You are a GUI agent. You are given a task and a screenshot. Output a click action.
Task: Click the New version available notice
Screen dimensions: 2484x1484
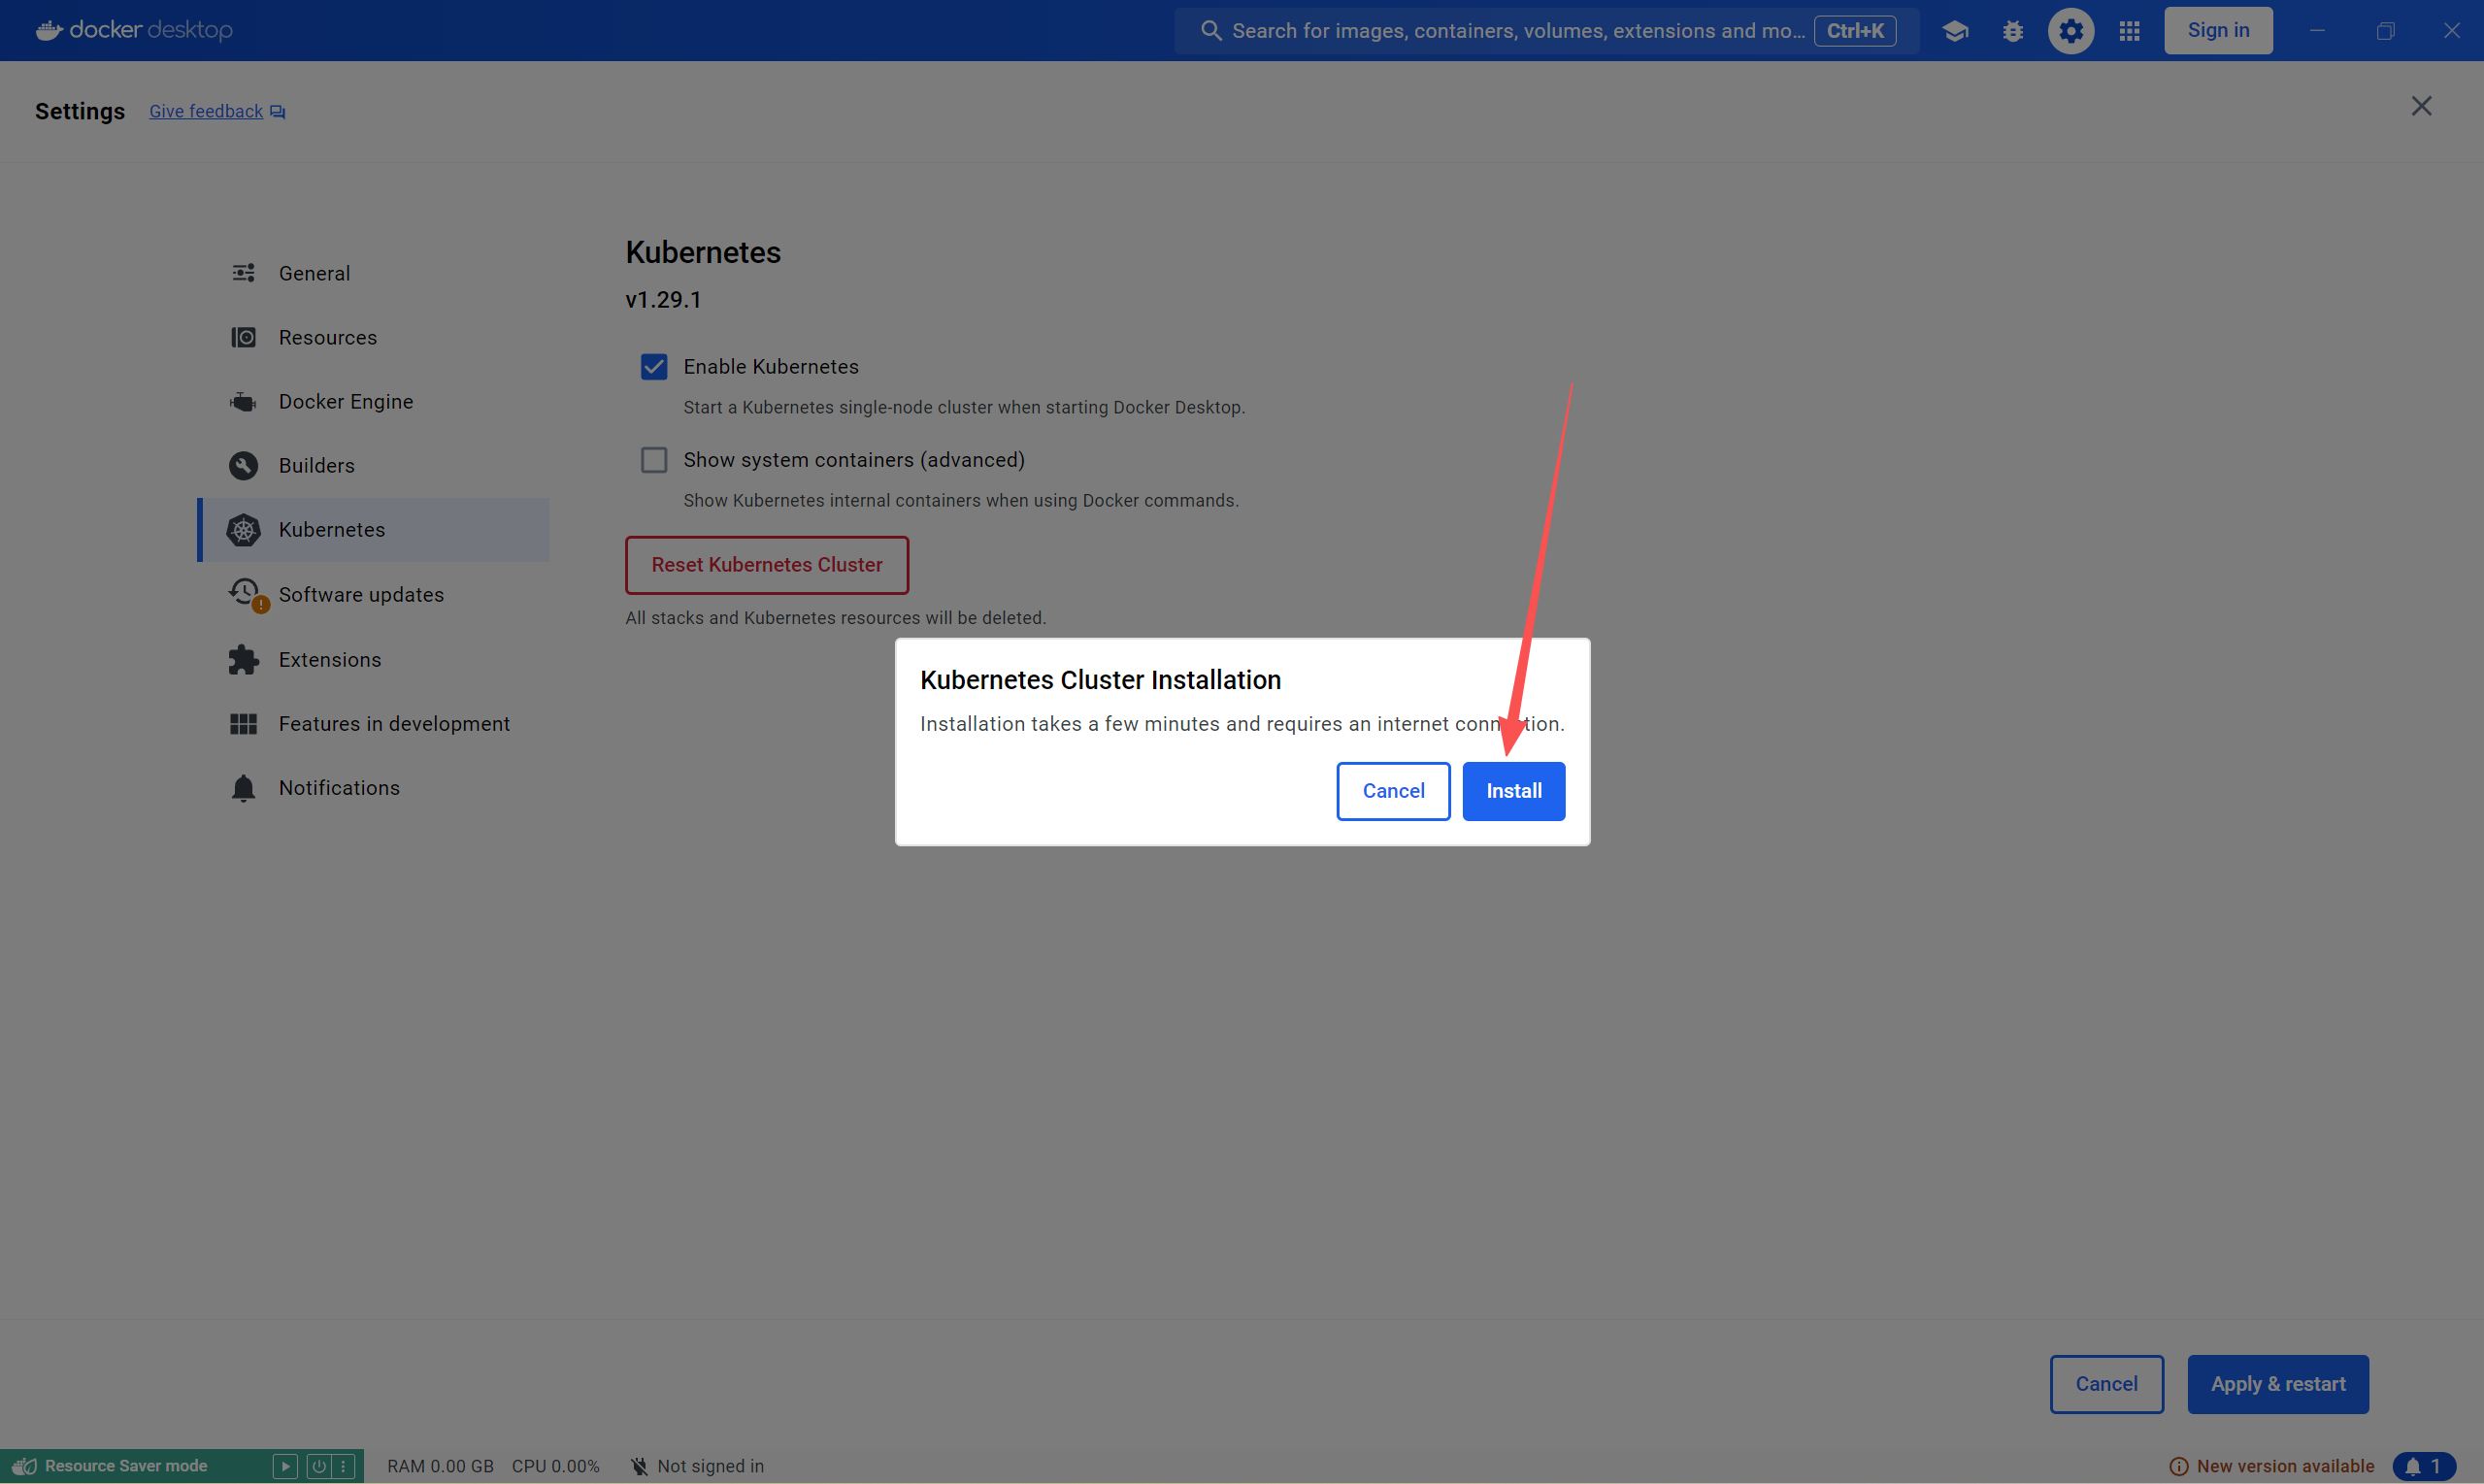(2283, 1466)
